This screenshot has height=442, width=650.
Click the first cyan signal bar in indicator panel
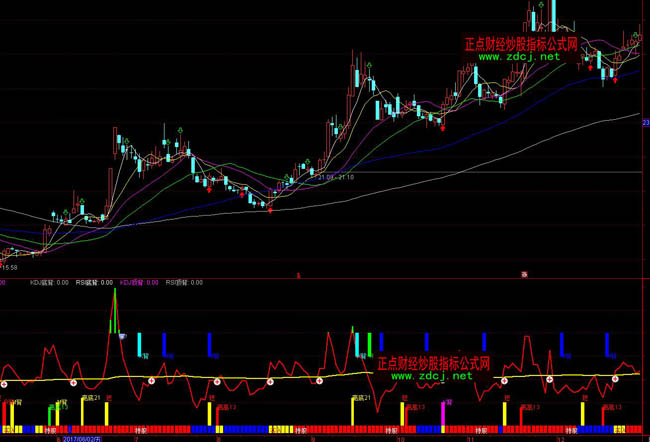[139, 342]
